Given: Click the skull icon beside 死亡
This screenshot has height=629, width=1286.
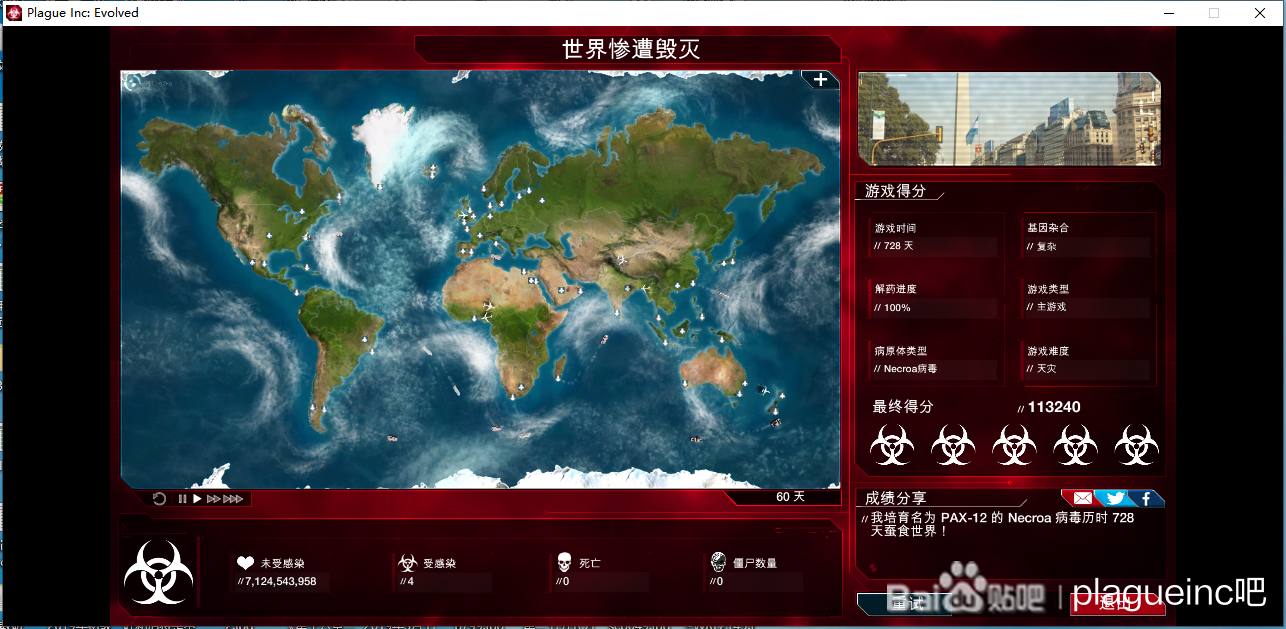Looking at the screenshot, I should click(x=564, y=563).
